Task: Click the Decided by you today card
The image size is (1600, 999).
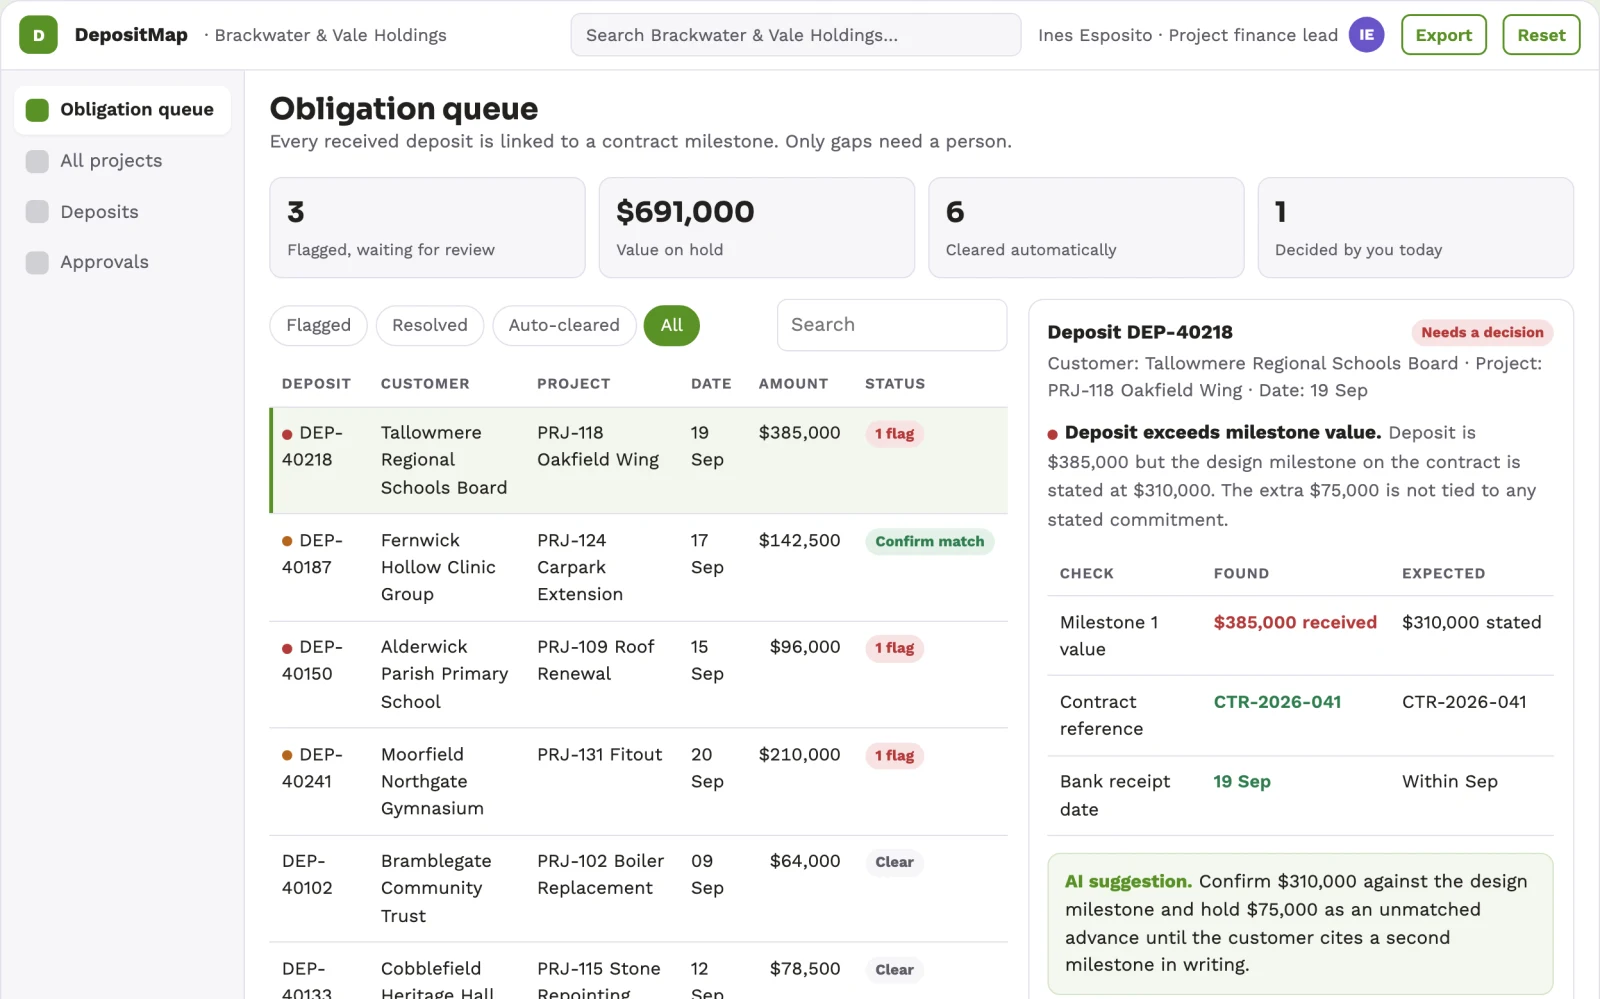Action: click(1415, 228)
